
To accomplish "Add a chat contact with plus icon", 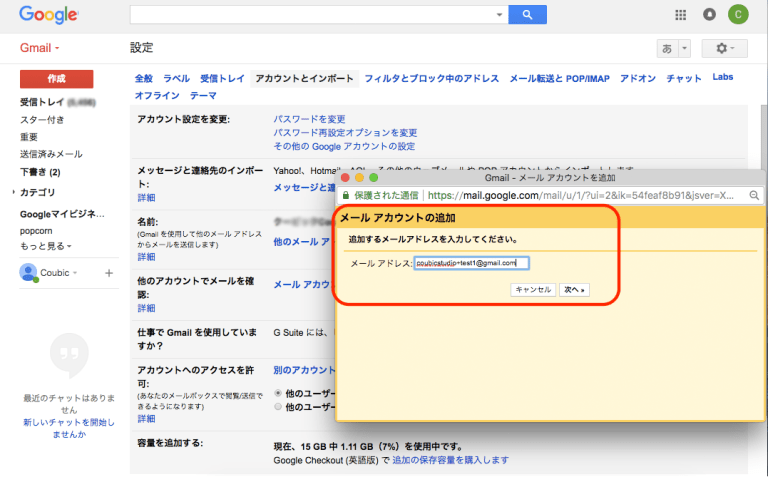I will pos(109,273).
